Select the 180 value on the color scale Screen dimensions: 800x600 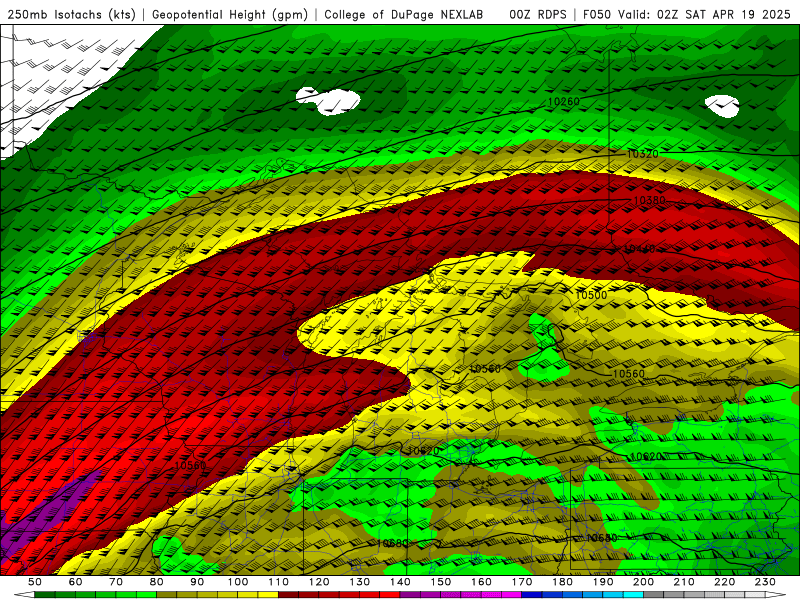pos(562,582)
